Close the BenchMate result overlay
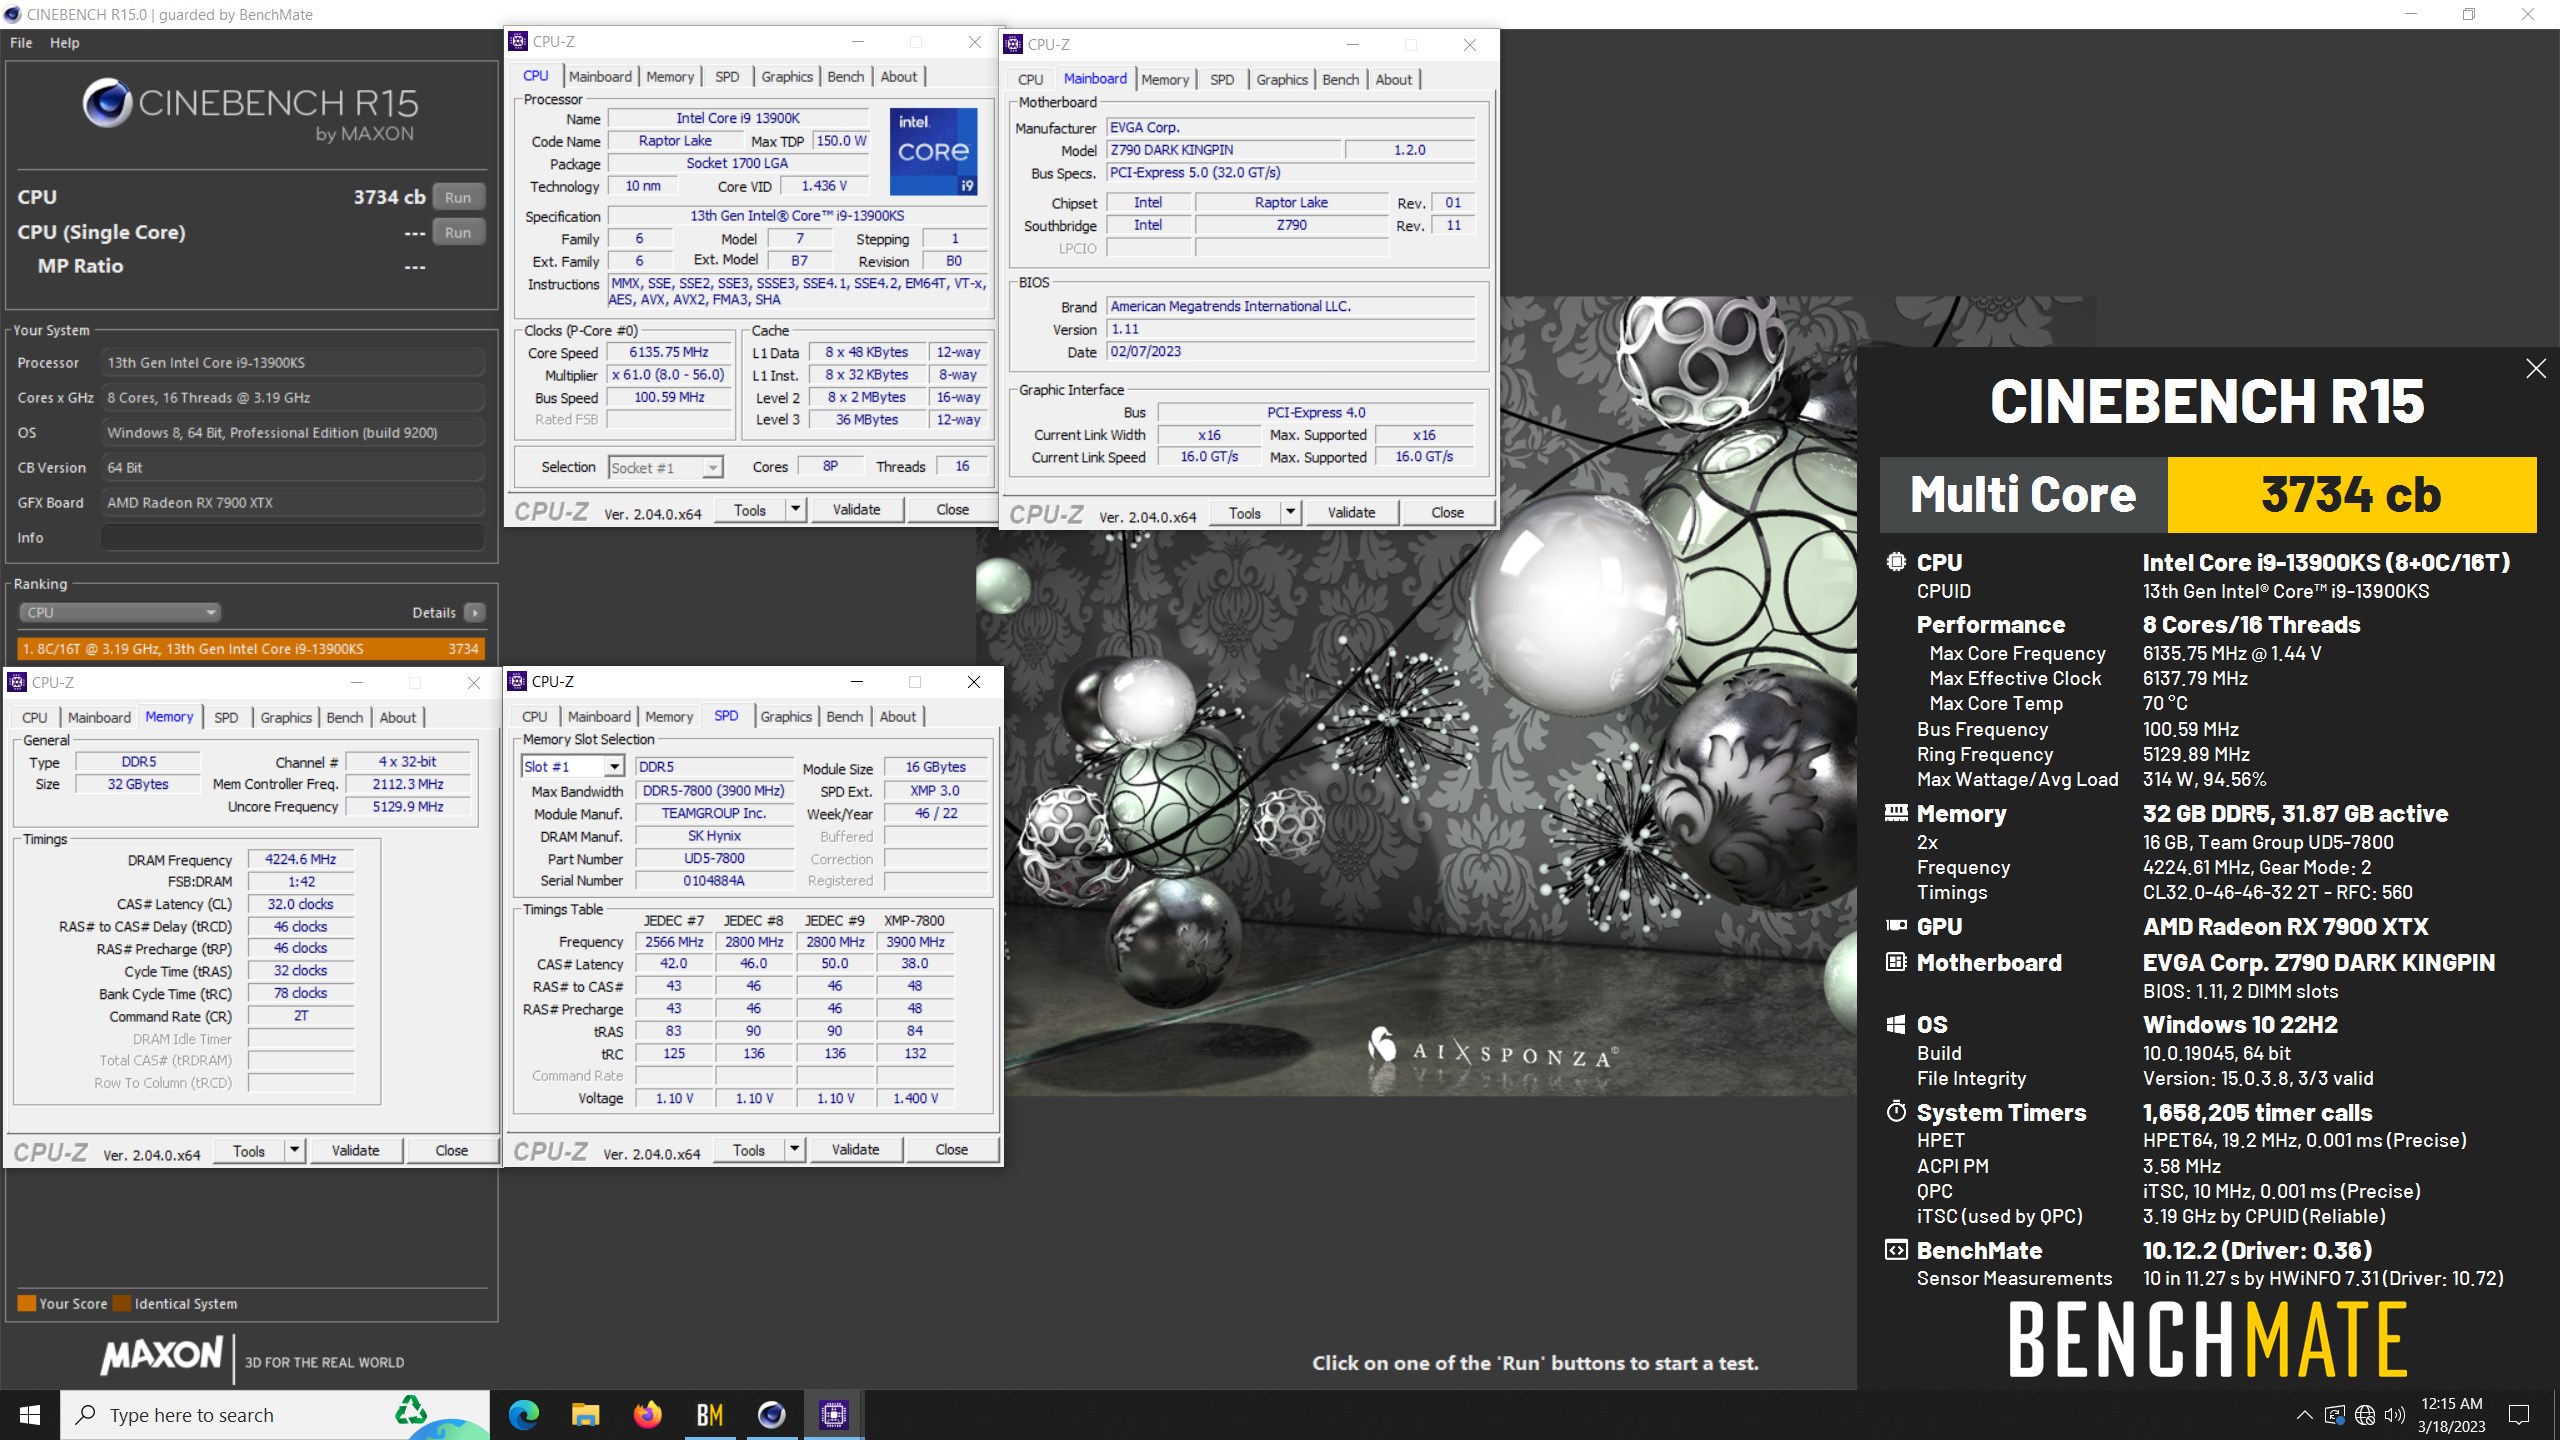 [x=2536, y=368]
